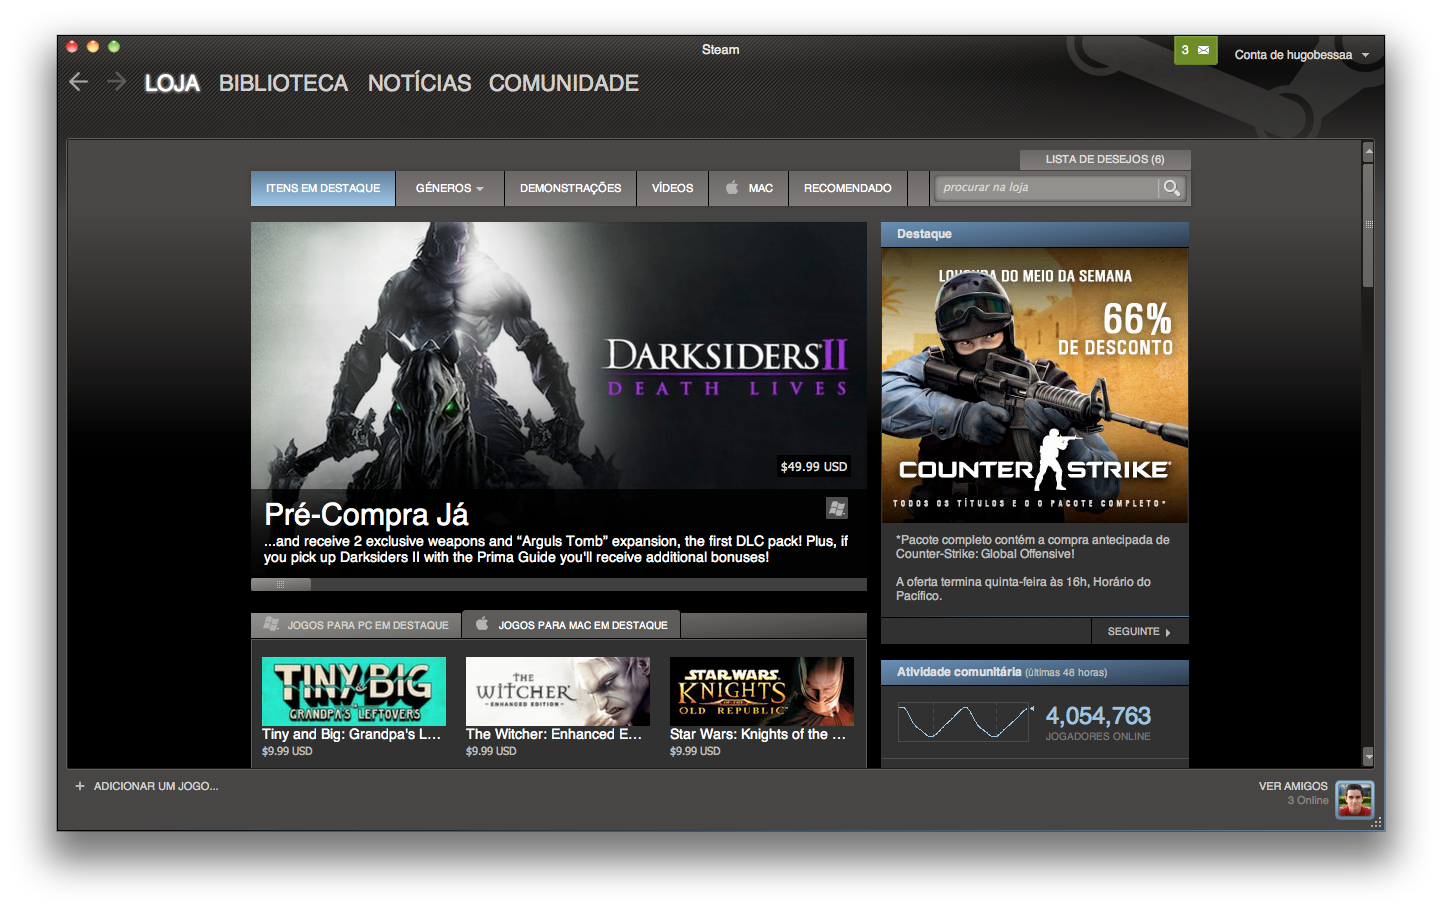The image size is (1442, 910).
Task: Click the featured carousel slider handle
Action: point(281,584)
